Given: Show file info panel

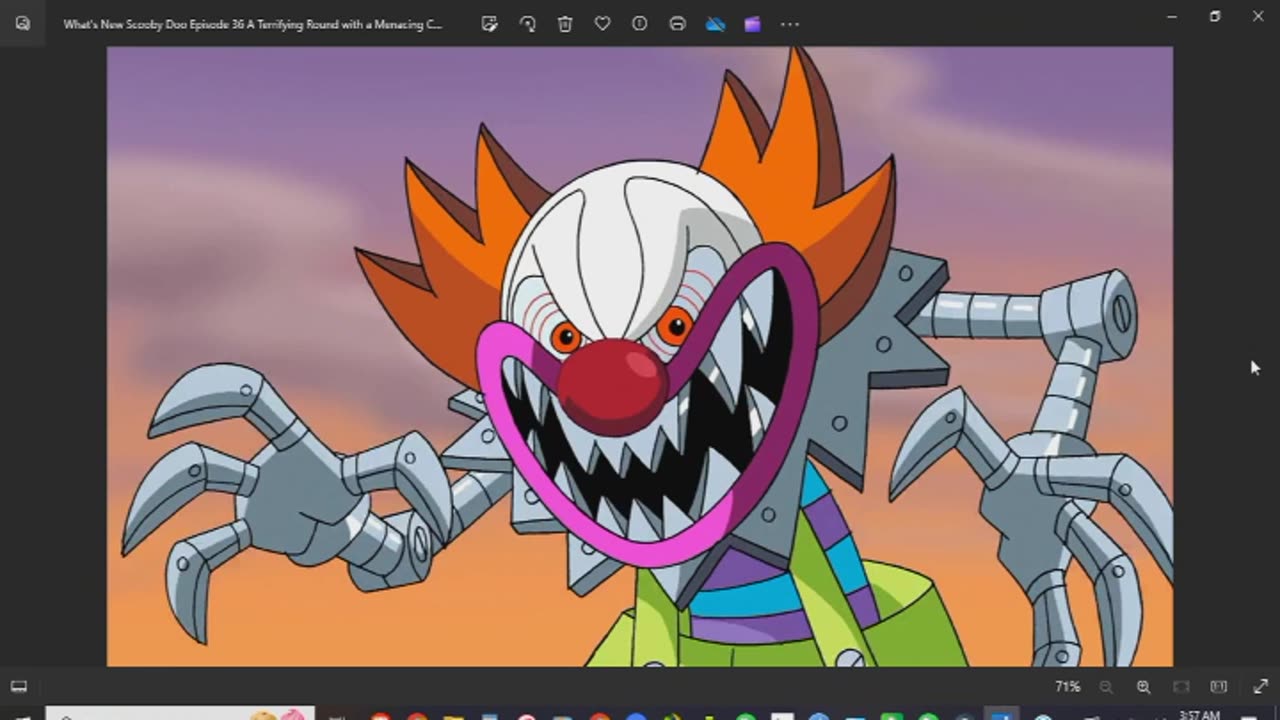Looking at the screenshot, I should pos(640,24).
